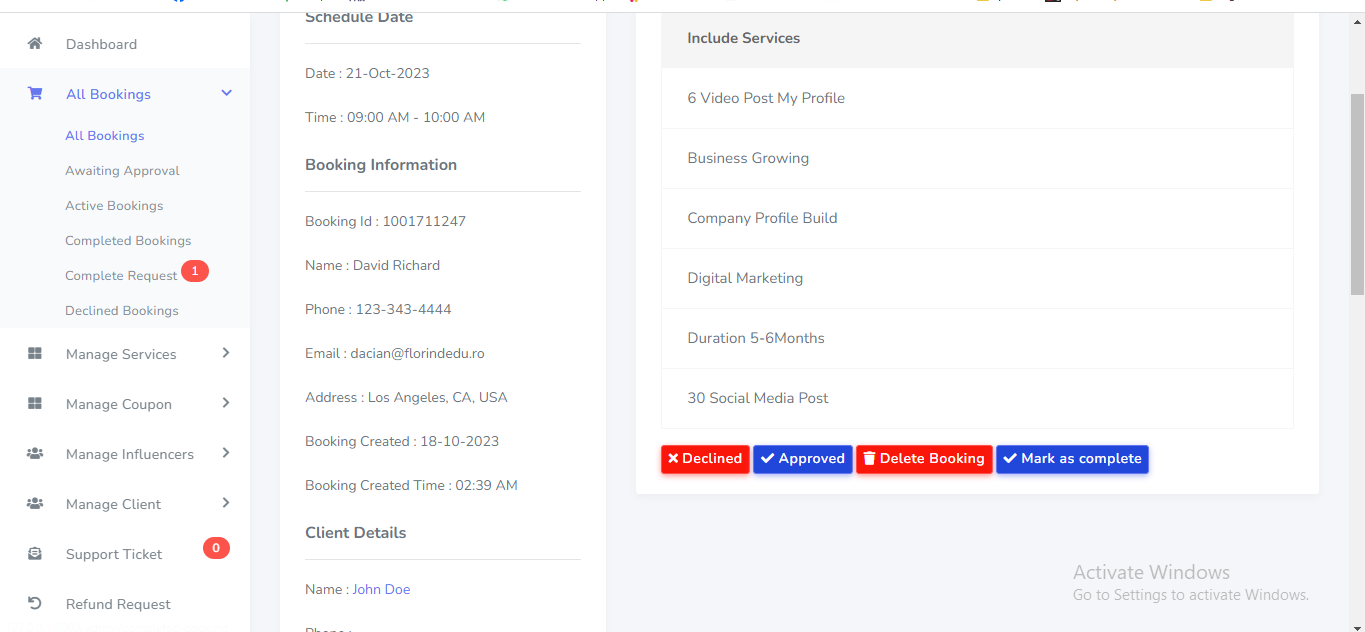This screenshot has height=632, width=1365.
Task: Click the Refund Request undo icon
Action: [x=35, y=604]
